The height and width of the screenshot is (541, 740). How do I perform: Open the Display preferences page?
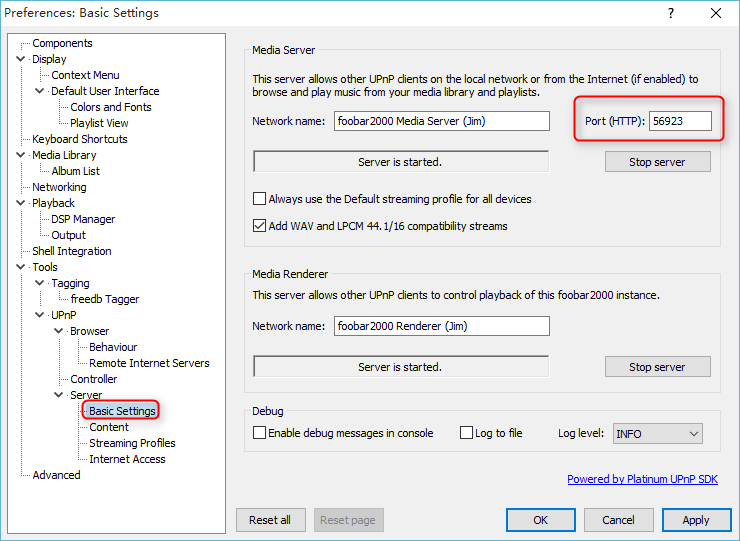tap(49, 59)
